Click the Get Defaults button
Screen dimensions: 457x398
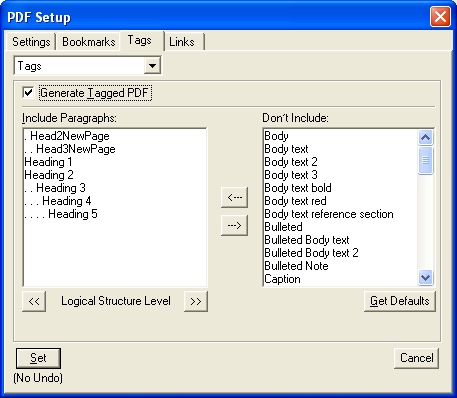pyautogui.click(x=400, y=301)
